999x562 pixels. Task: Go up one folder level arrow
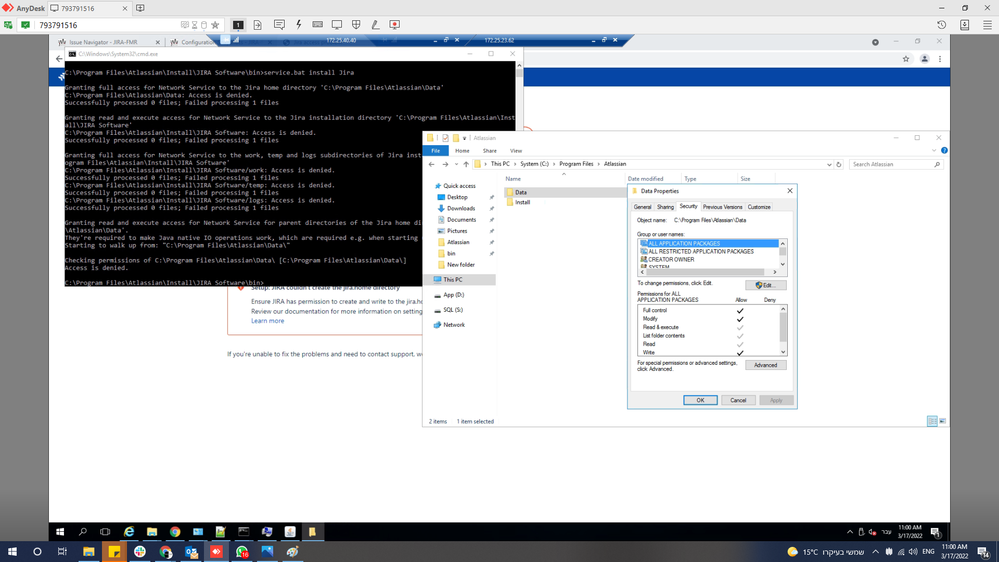(x=466, y=164)
